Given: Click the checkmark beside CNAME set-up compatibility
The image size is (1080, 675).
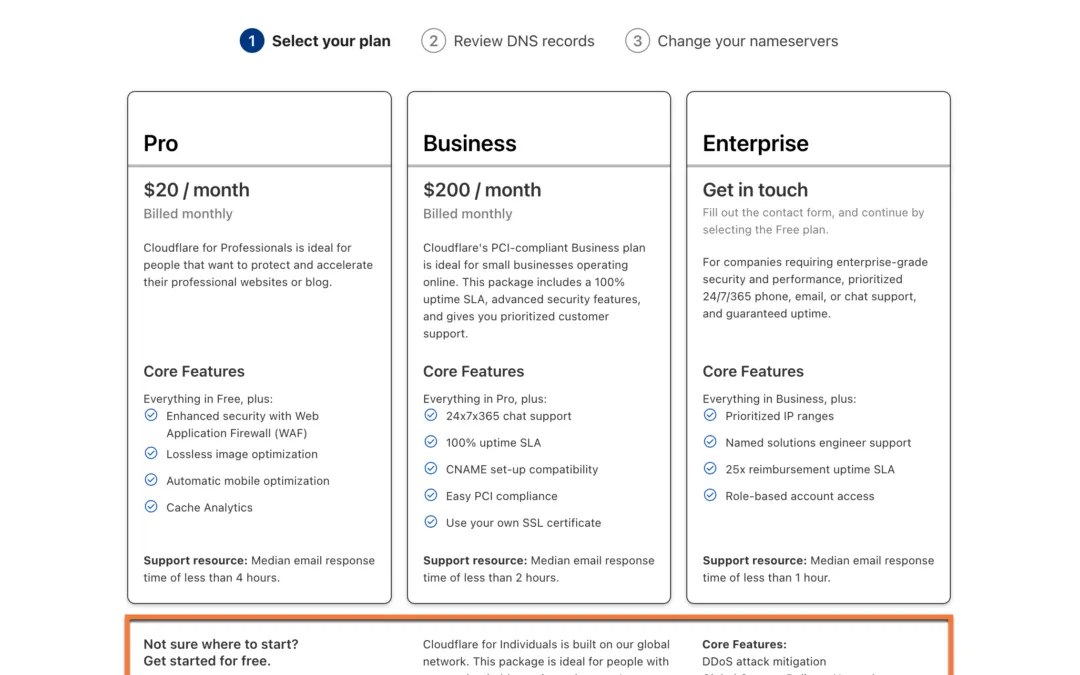Looking at the screenshot, I should 430,469.
